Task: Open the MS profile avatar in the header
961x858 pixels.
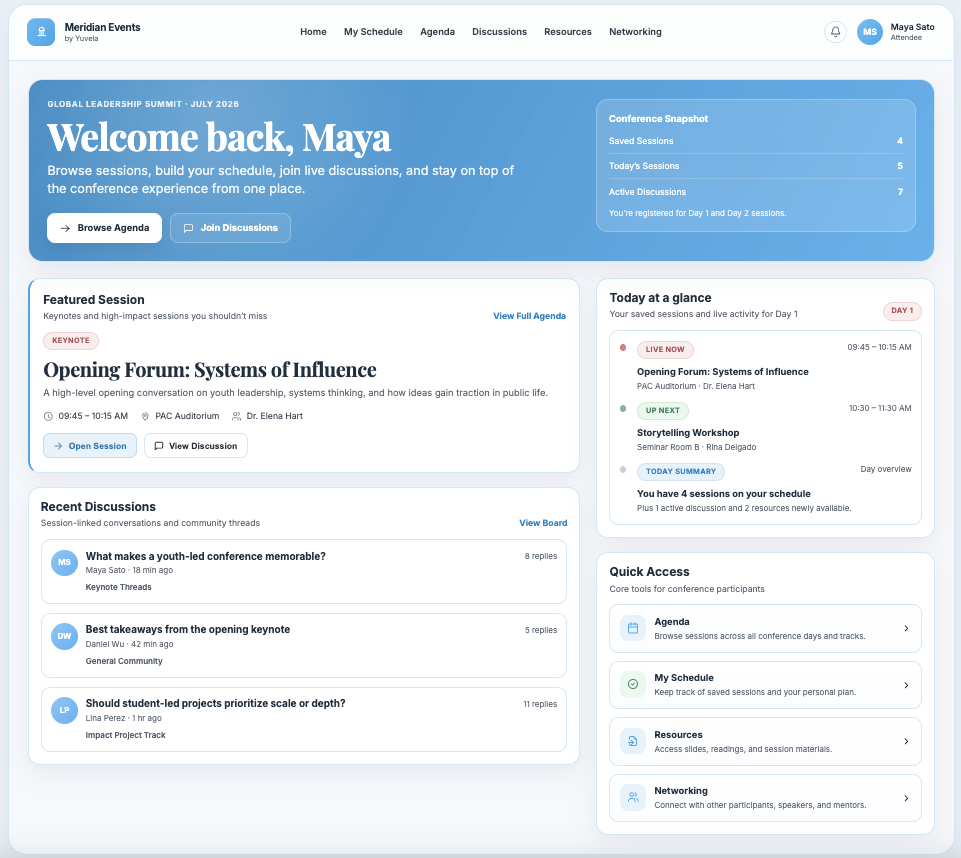Action: tap(869, 32)
